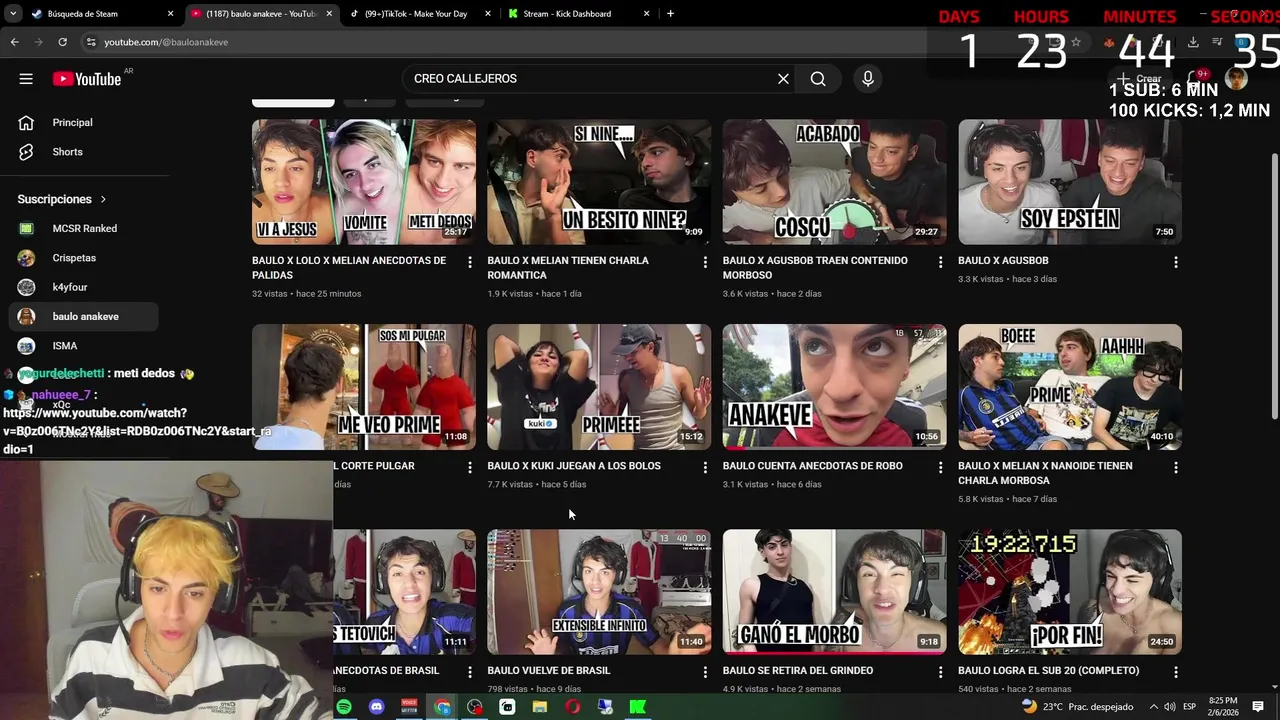Open options for Logra el Sub 20 video

click(x=1175, y=672)
